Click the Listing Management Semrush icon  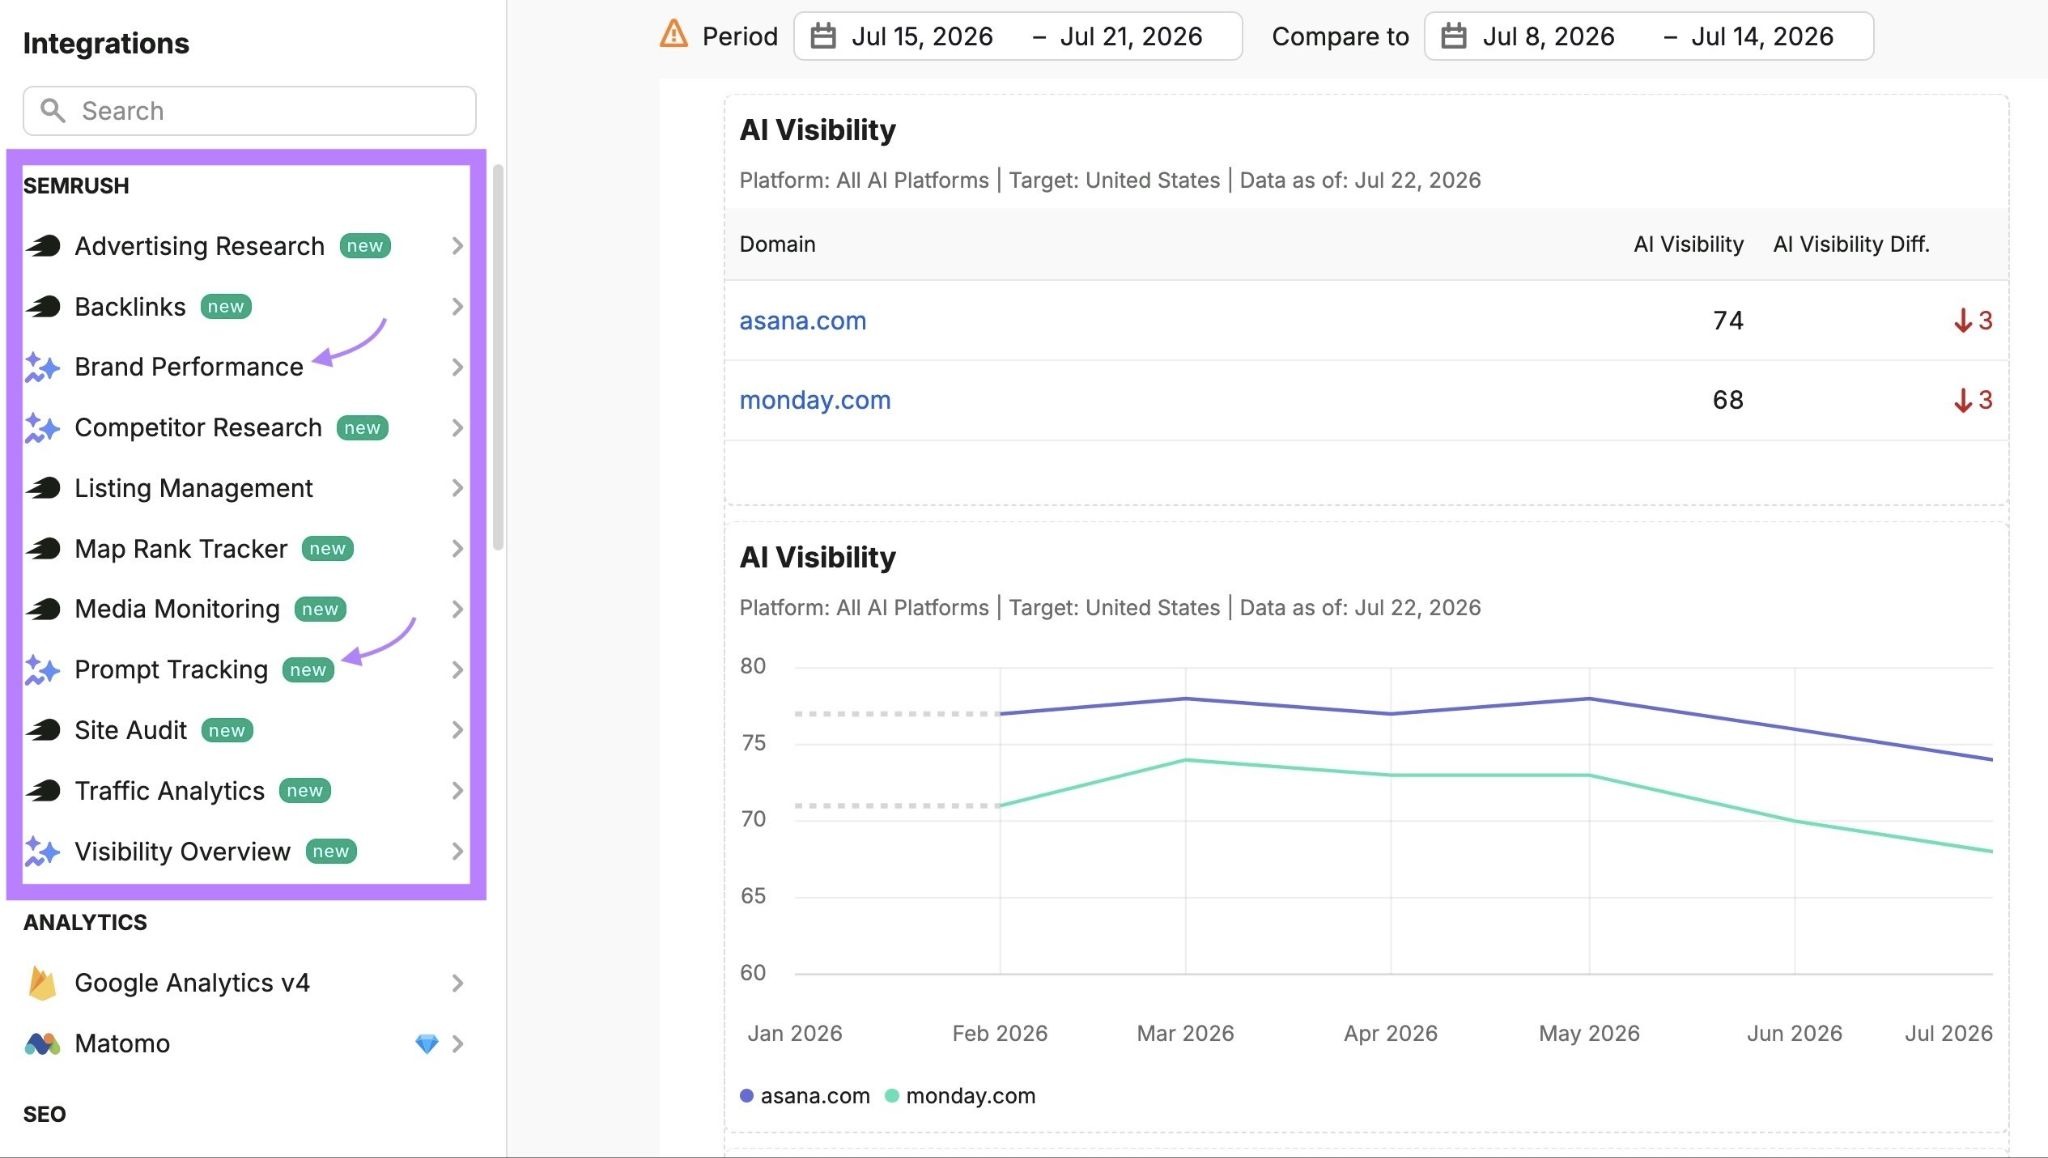(x=43, y=488)
